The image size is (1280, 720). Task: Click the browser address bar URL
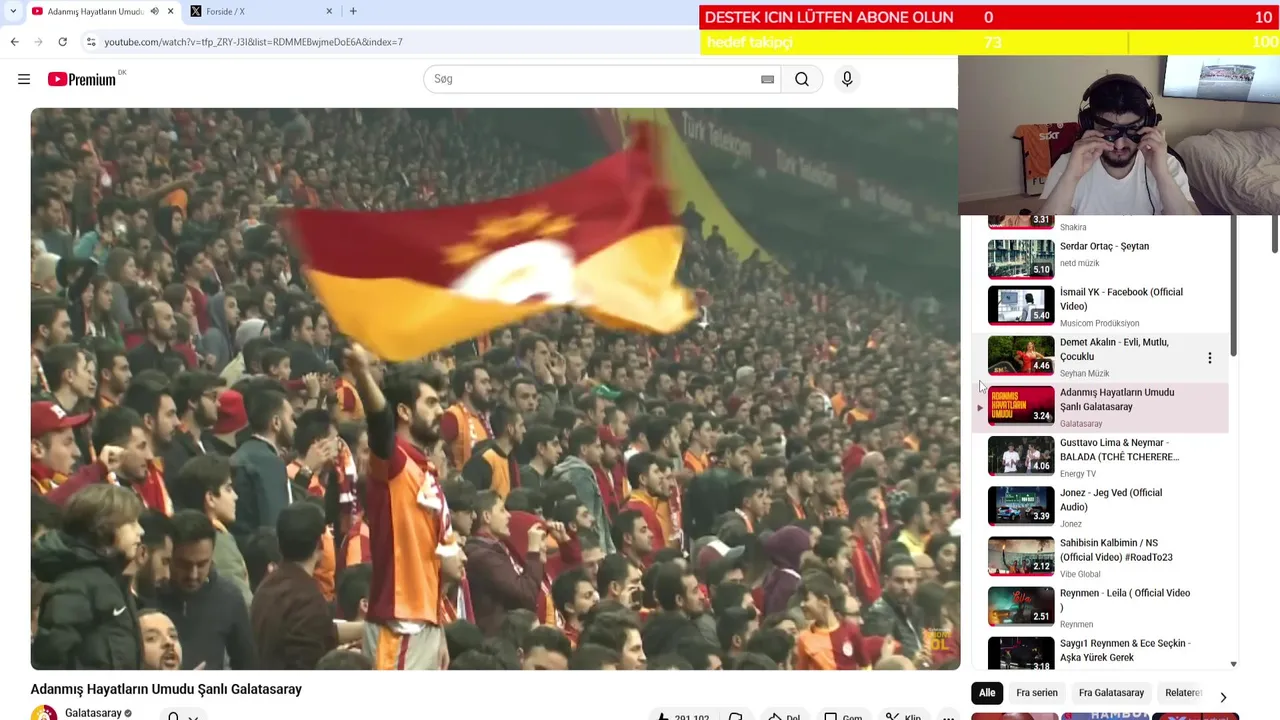(x=253, y=42)
